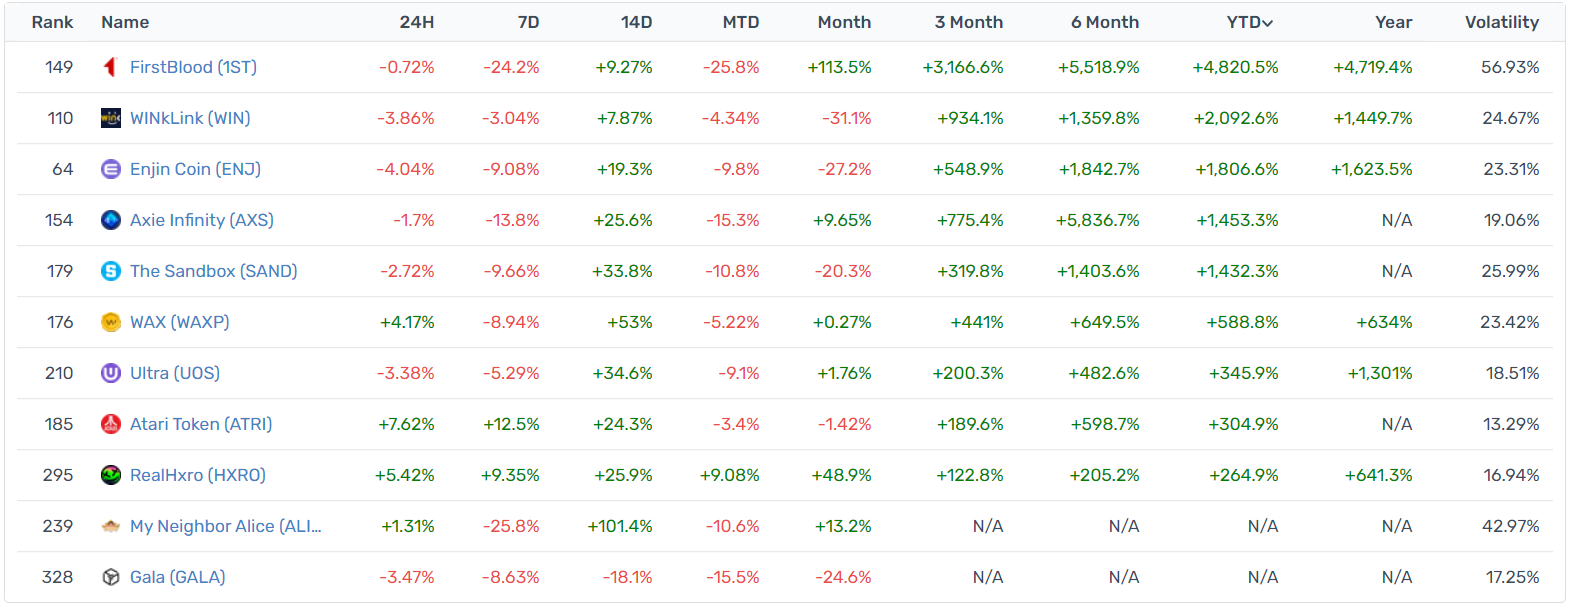Sort table by Rank header
This screenshot has height=609, width=1573.
(x=52, y=22)
